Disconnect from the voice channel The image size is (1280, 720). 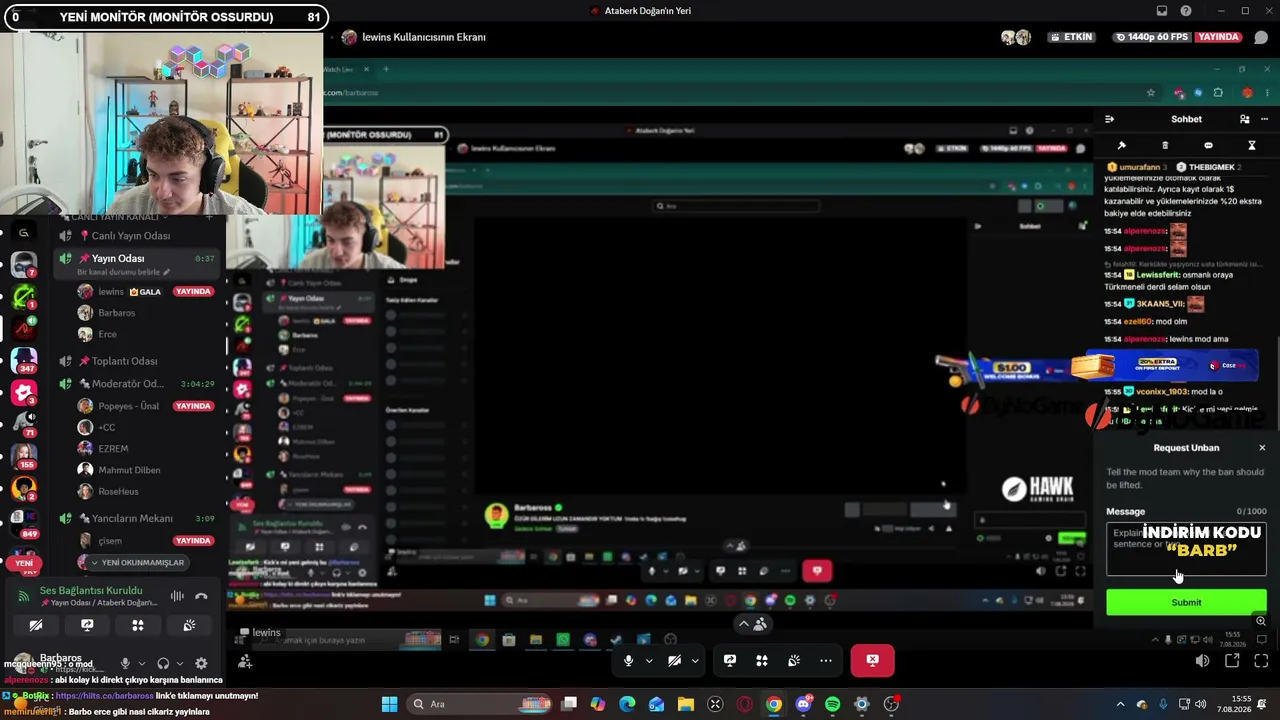pos(201,596)
